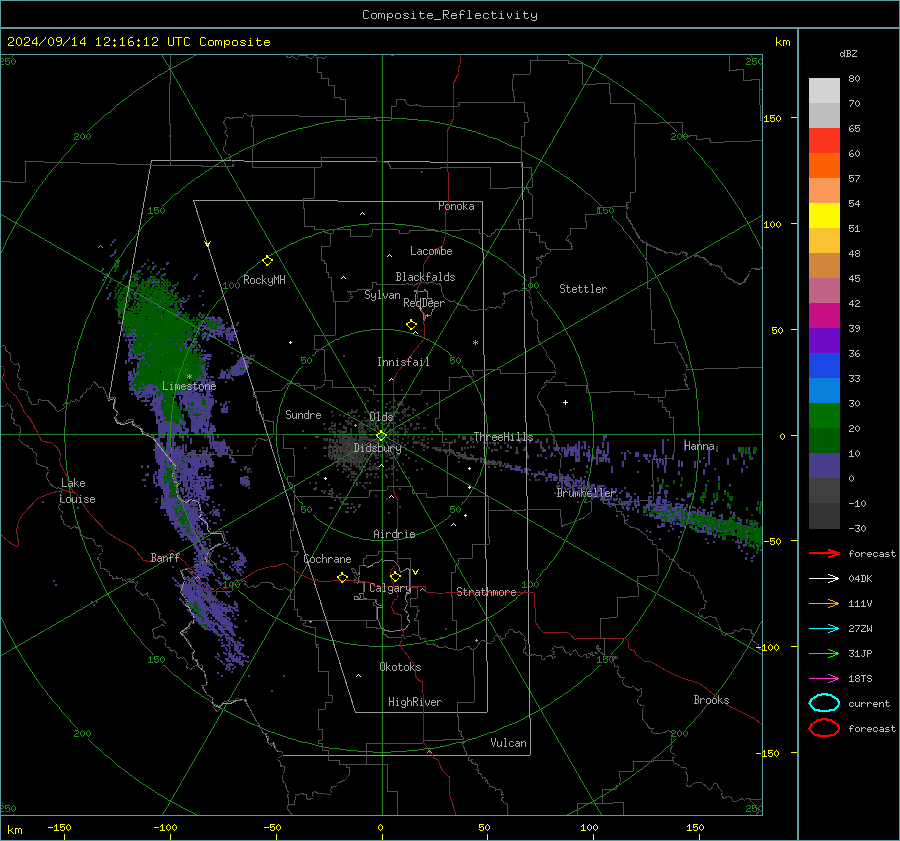Click the 18TS legend text
This screenshot has width=900, height=841.
[x=860, y=679]
